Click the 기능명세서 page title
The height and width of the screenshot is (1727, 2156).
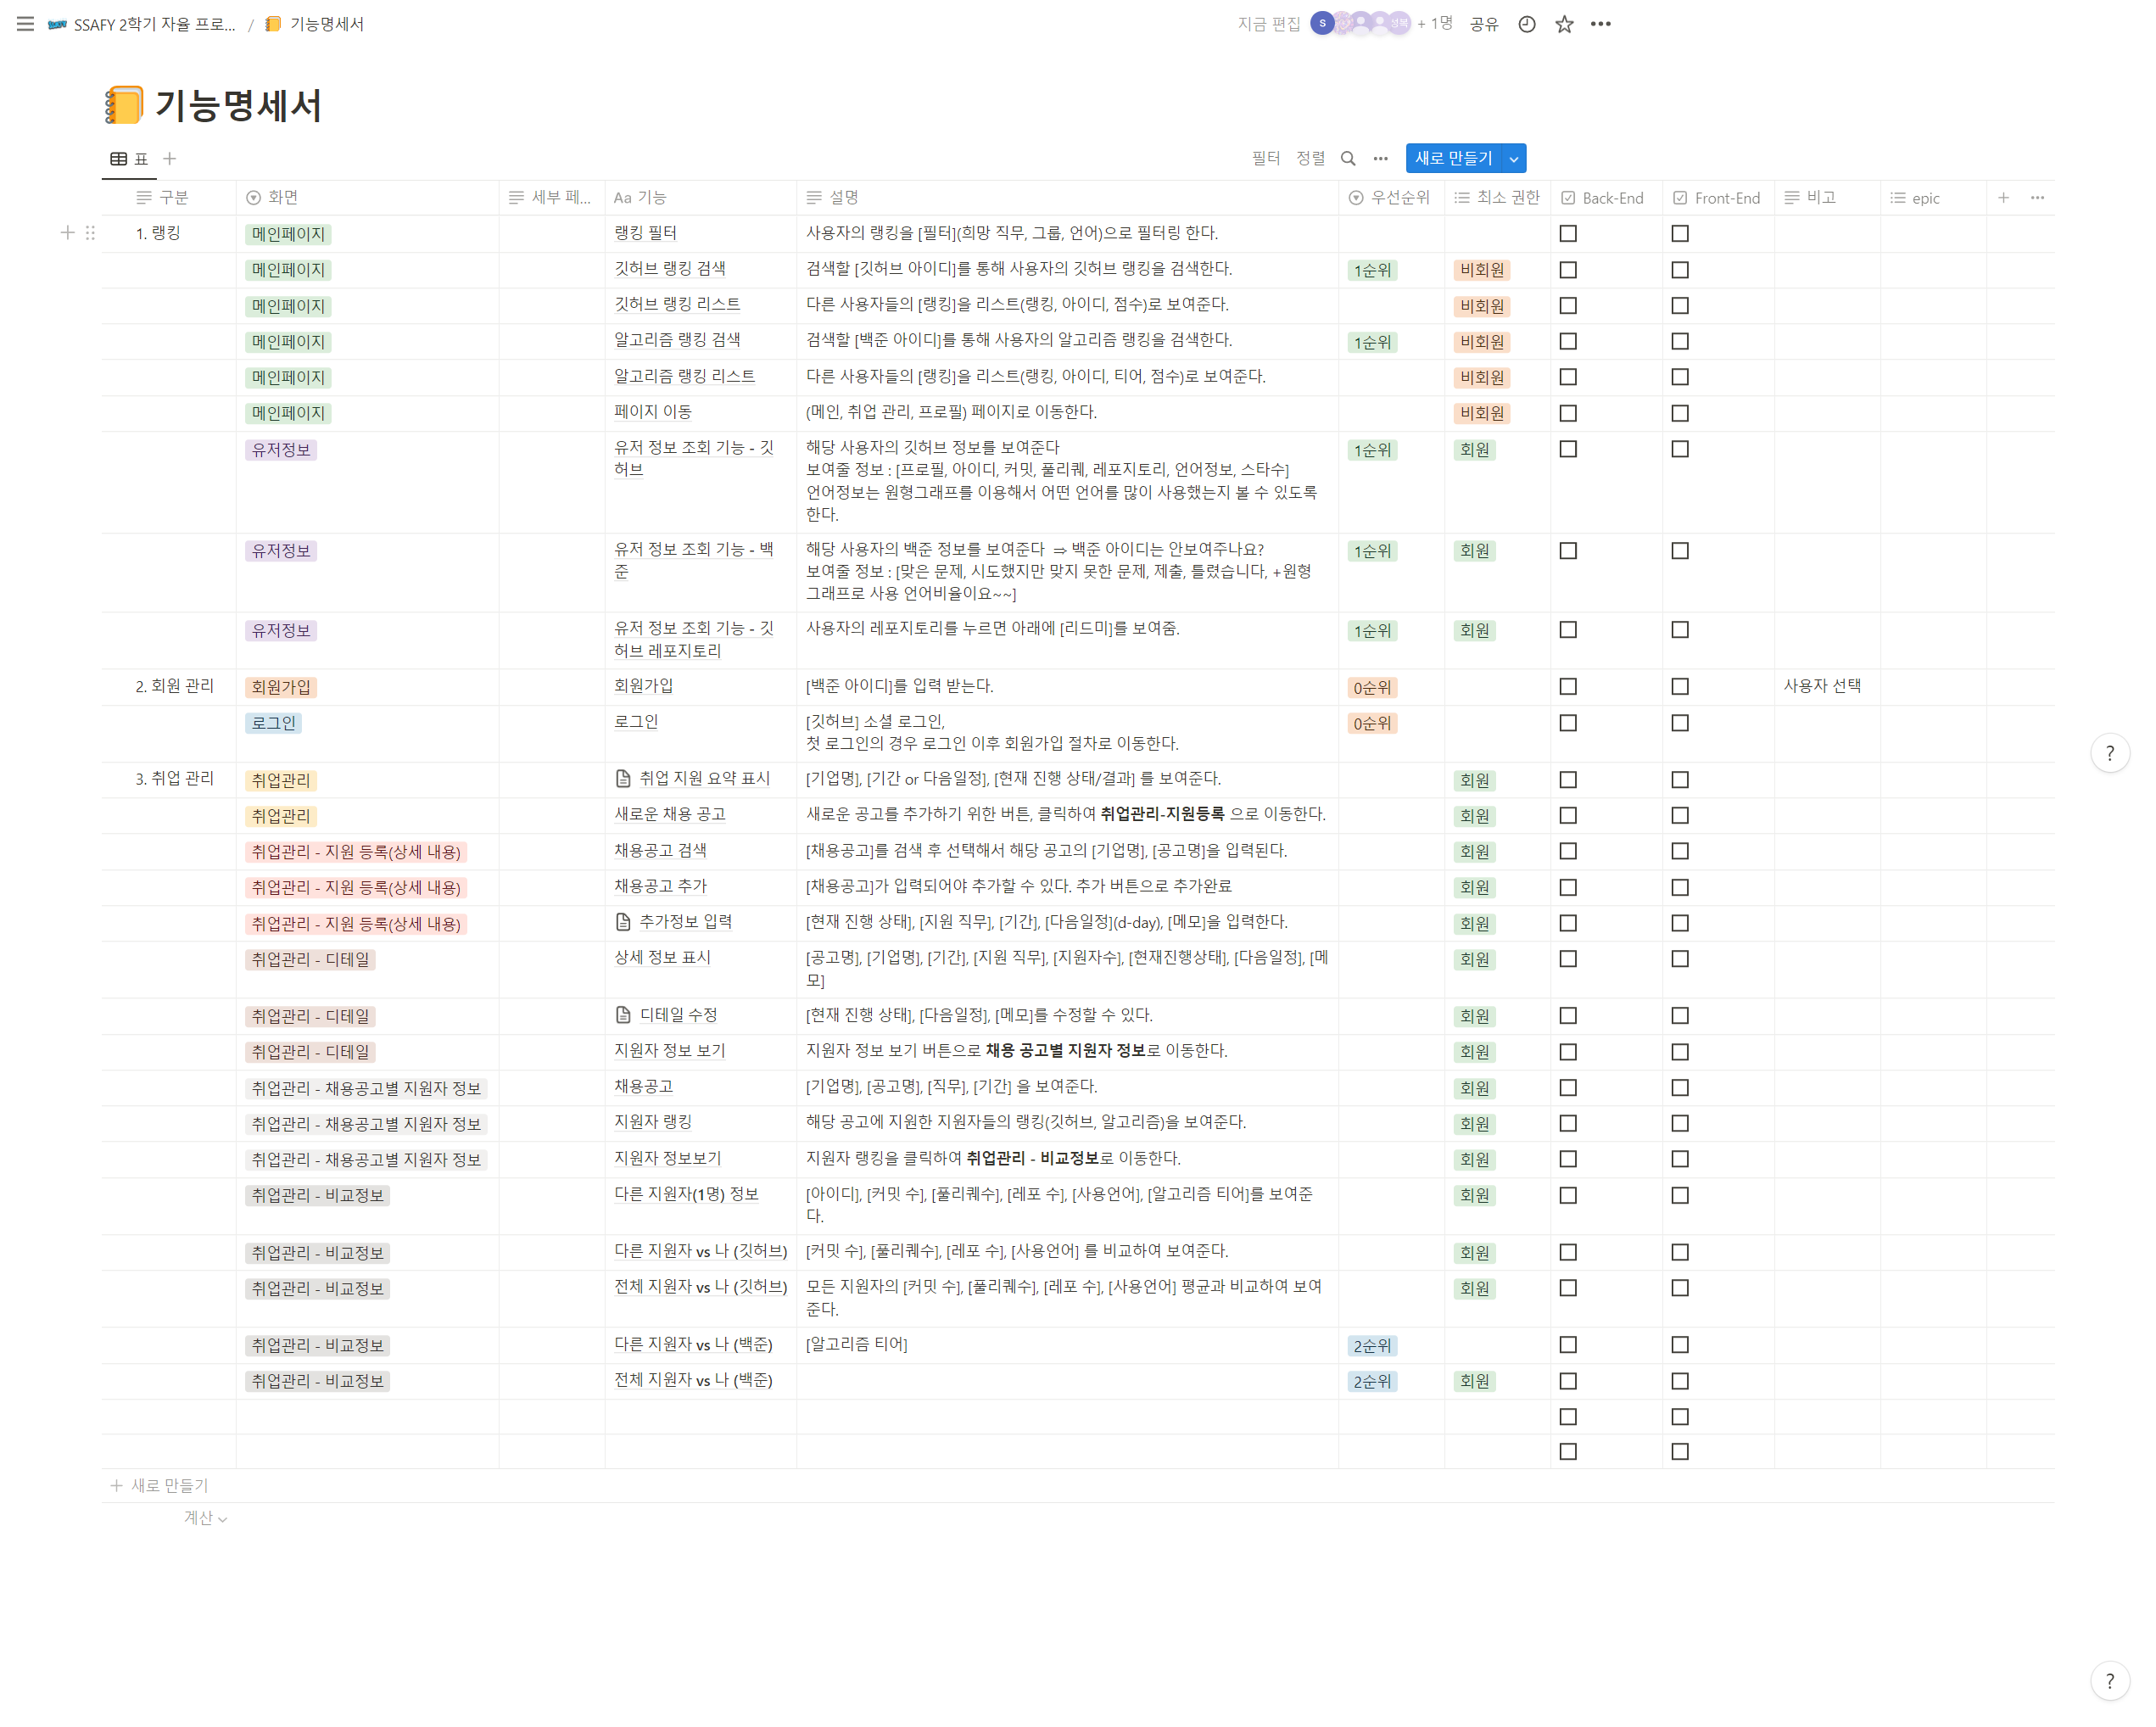point(238,105)
